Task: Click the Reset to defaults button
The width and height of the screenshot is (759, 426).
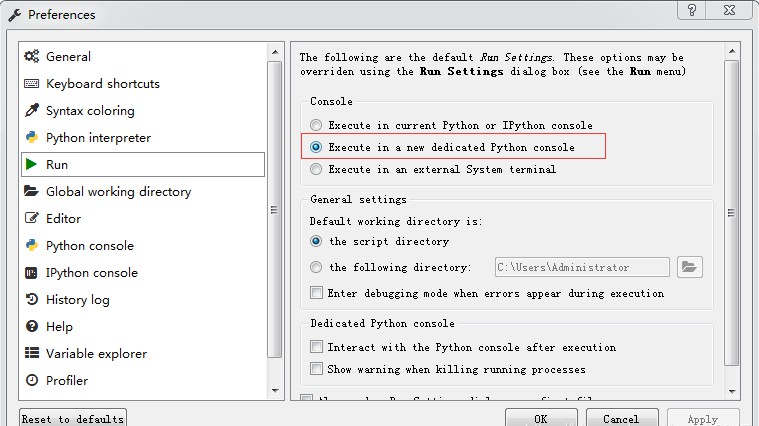Action: click(x=73, y=419)
